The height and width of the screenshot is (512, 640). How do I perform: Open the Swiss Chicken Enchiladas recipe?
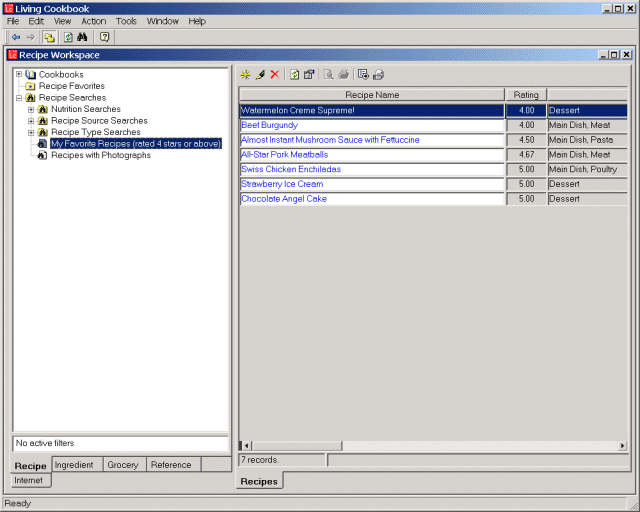tap(291, 169)
